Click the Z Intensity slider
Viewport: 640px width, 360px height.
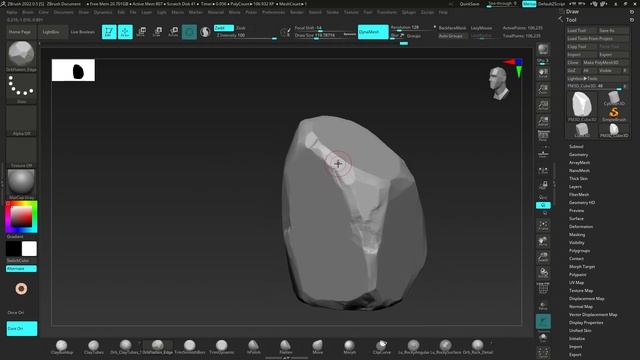(x=246, y=36)
